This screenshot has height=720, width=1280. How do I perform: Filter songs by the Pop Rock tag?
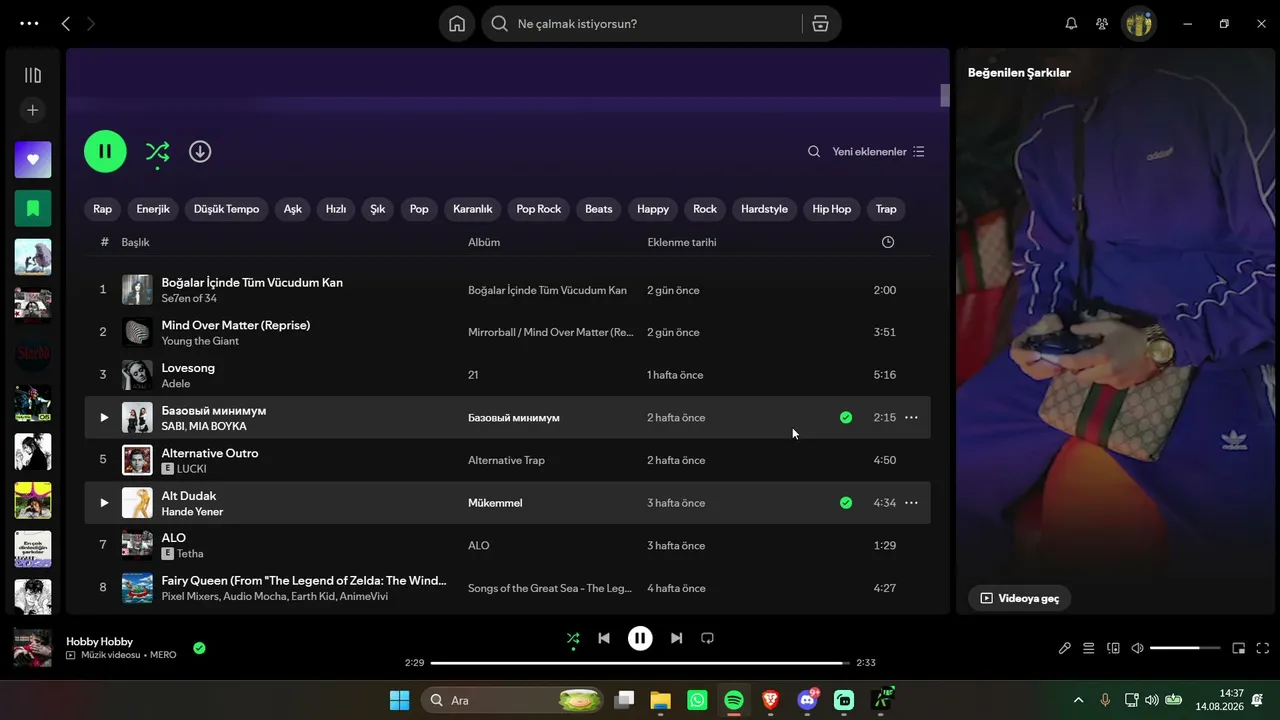pyautogui.click(x=539, y=209)
